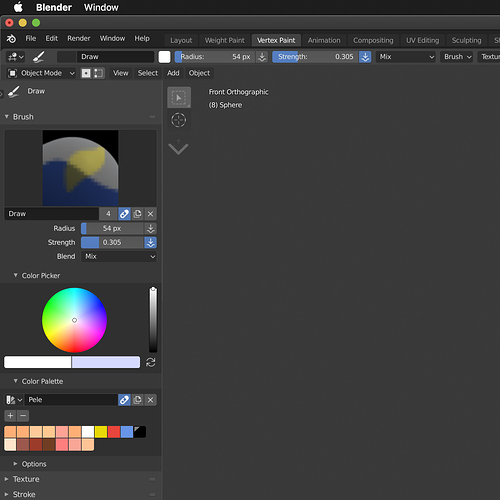Select the 3D Cursor tool
This screenshot has height=500, width=500.
coord(179,120)
